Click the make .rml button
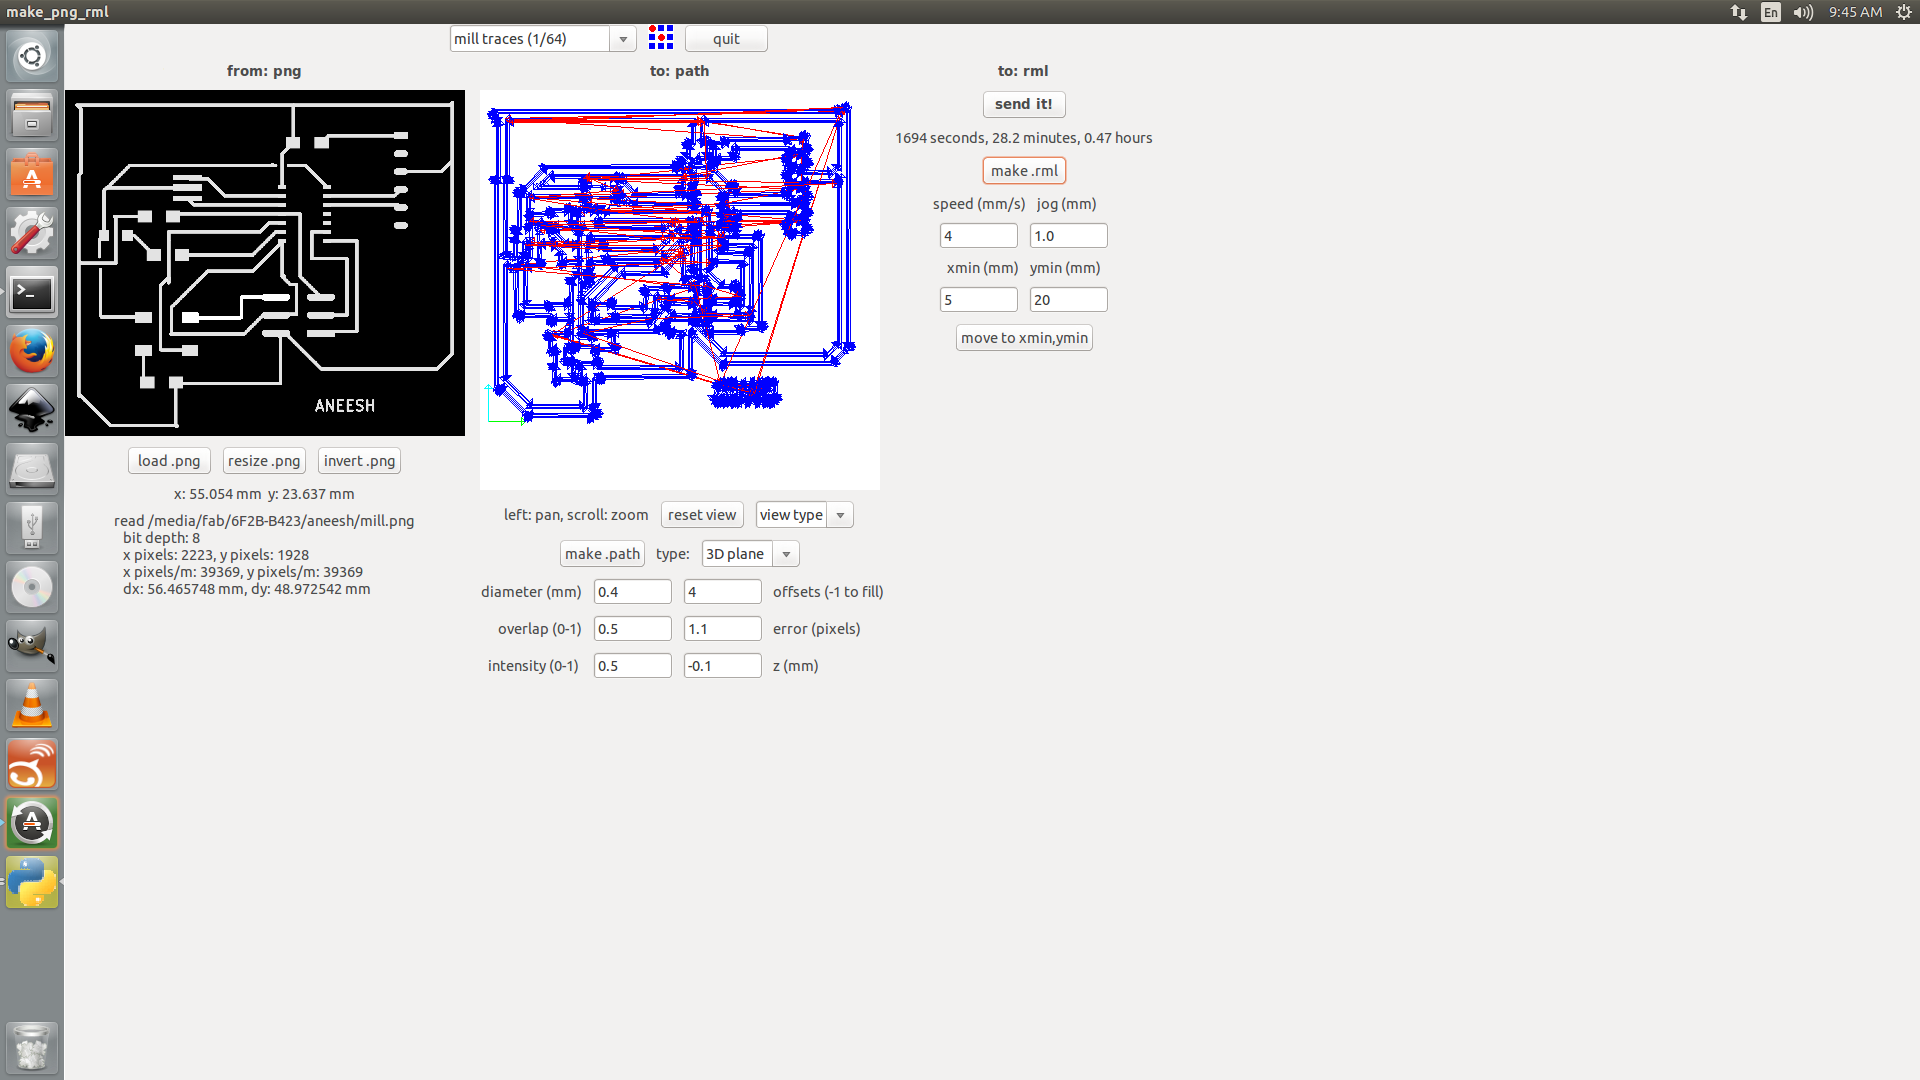The height and width of the screenshot is (1080, 1920). coord(1024,171)
